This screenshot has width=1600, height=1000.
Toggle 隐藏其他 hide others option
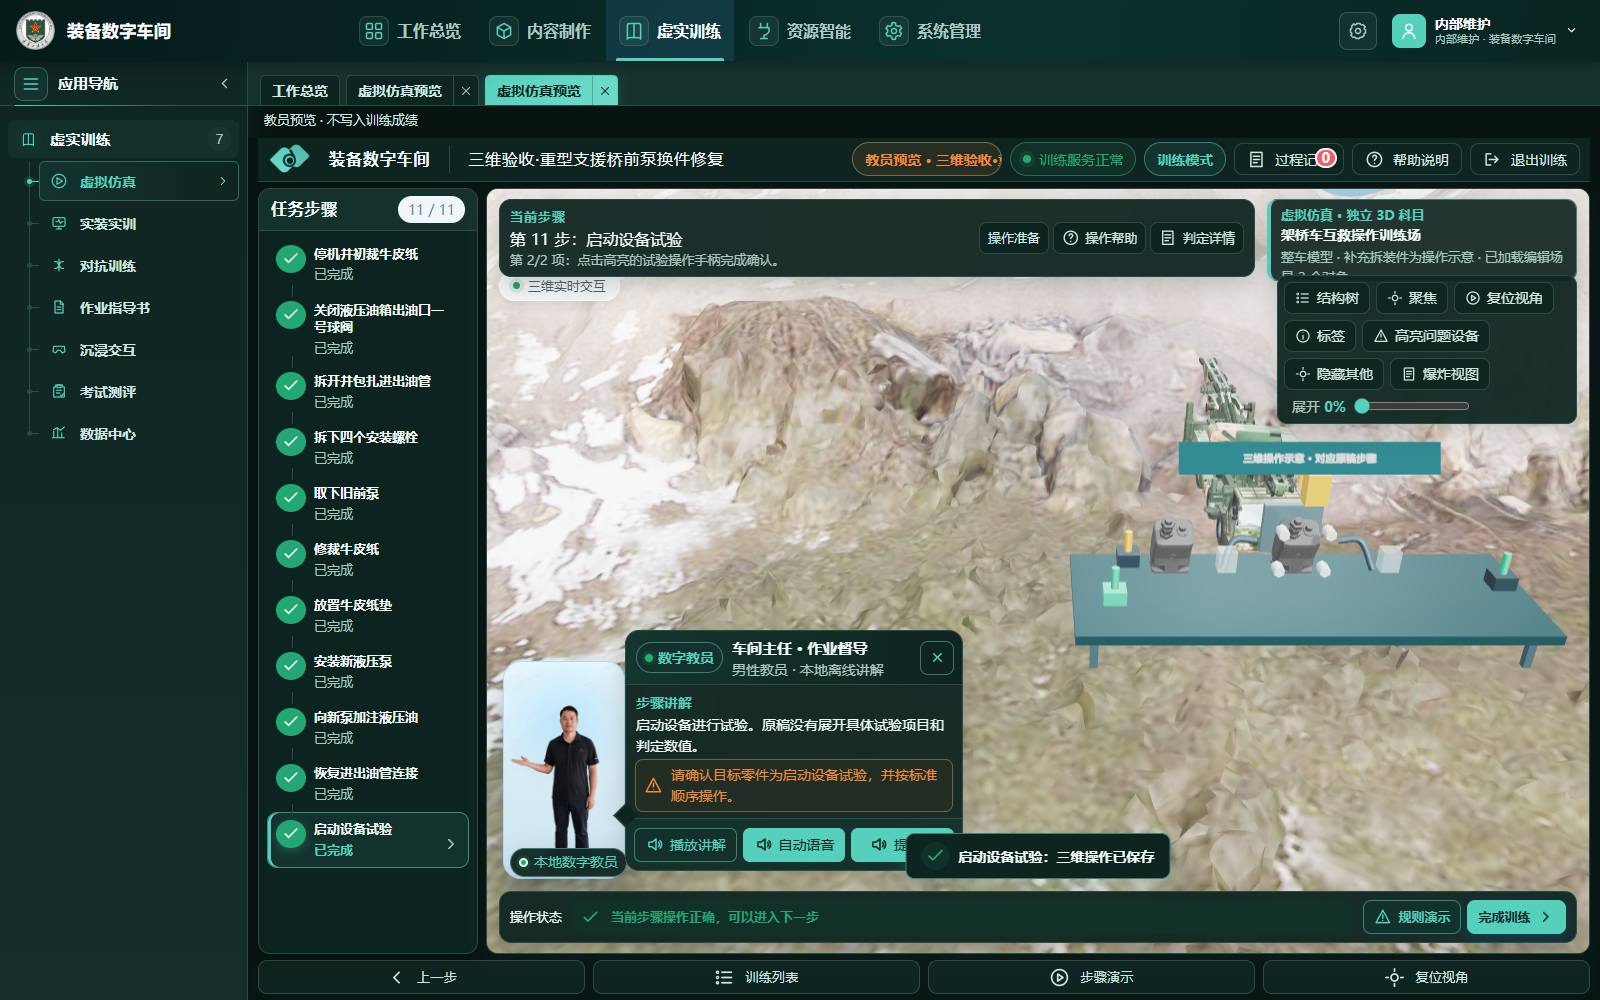1334,374
